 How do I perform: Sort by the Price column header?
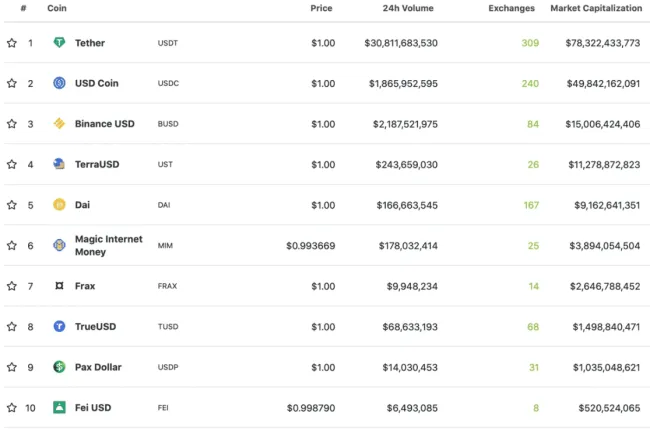321,8
